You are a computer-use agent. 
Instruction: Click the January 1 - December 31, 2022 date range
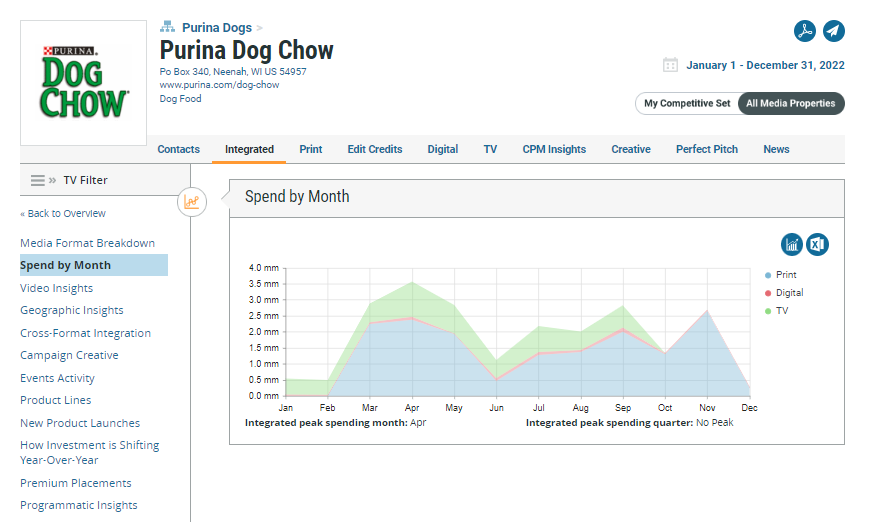tap(765, 65)
